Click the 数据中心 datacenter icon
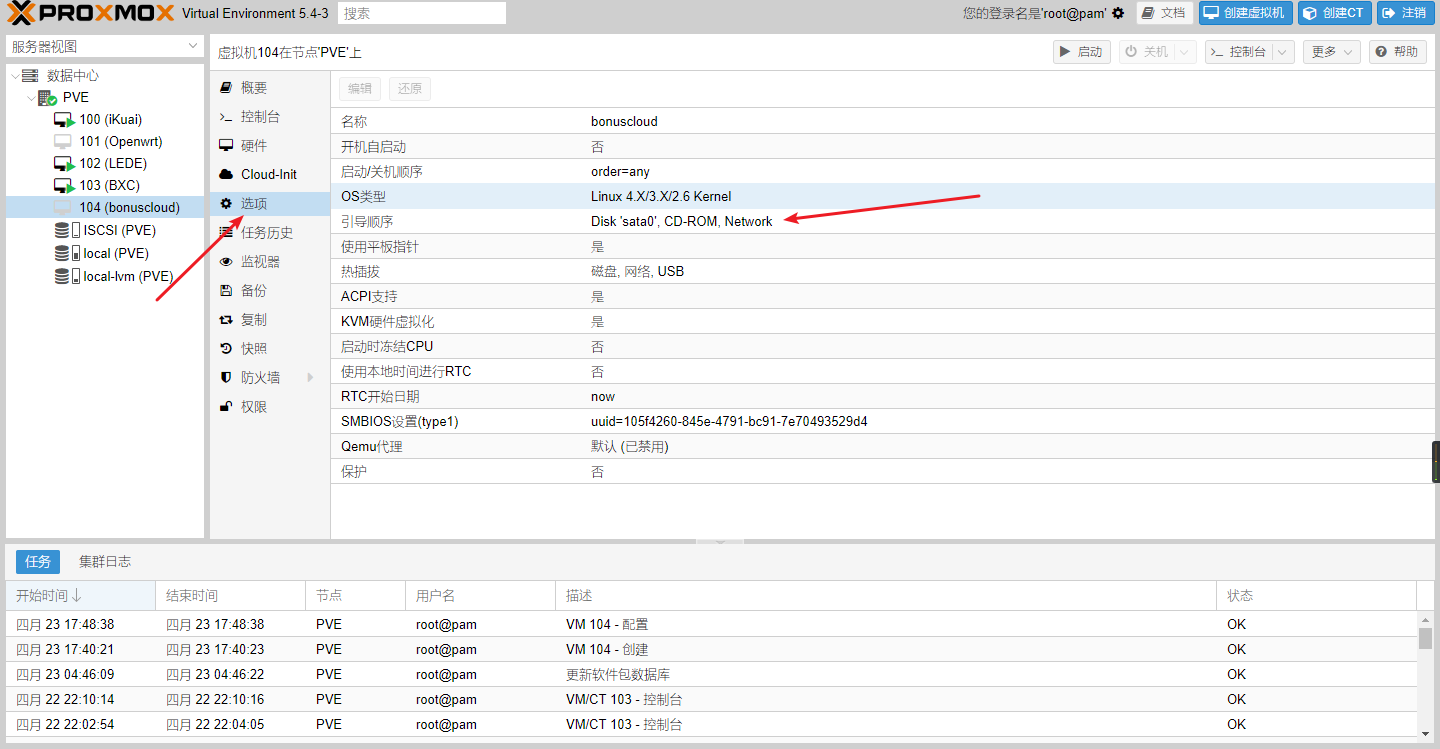The height and width of the screenshot is (749, 1440). [30, 76]
